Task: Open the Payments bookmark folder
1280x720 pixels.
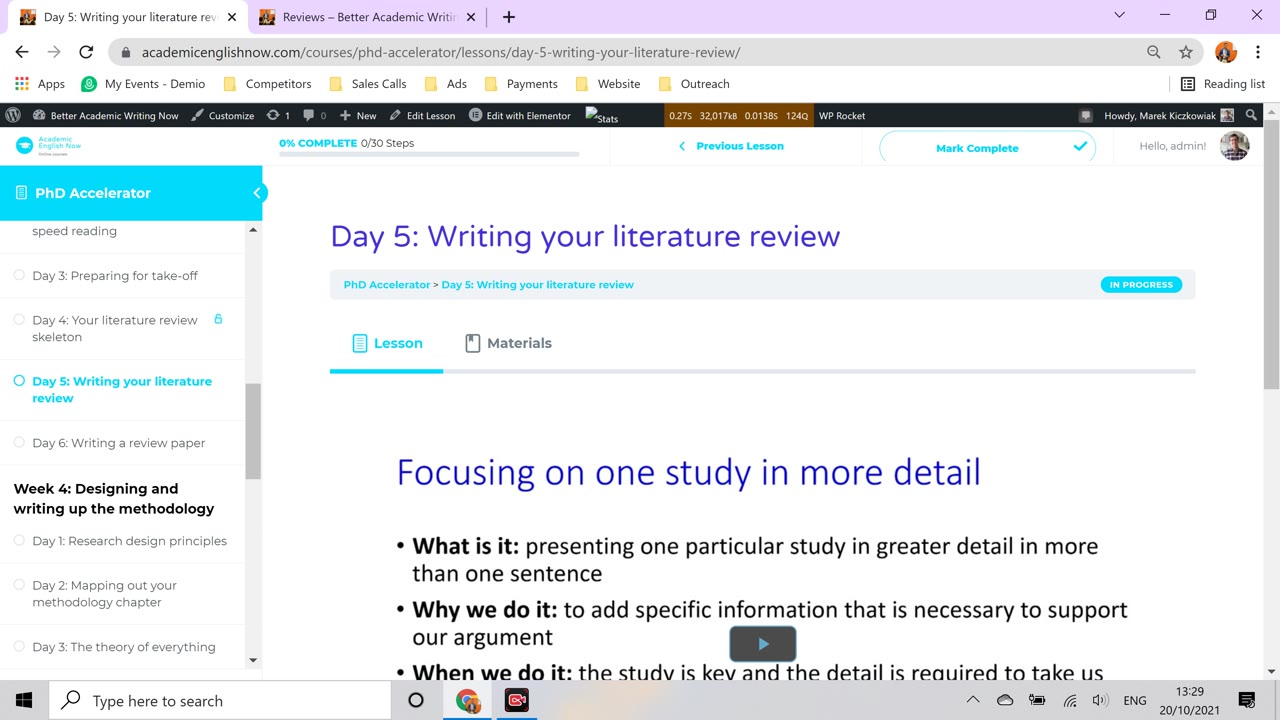Action: coord(521,84)
